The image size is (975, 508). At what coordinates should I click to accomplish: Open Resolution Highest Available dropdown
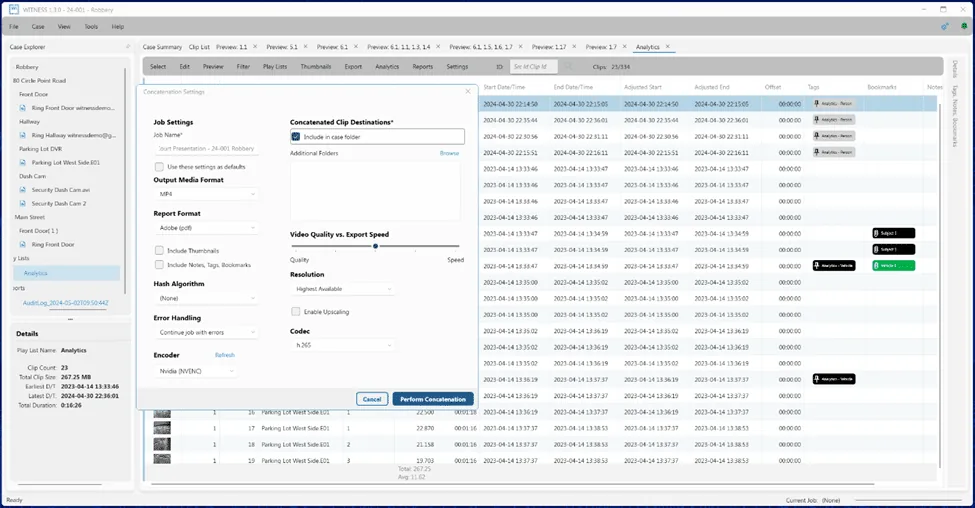tap(343, 289)
